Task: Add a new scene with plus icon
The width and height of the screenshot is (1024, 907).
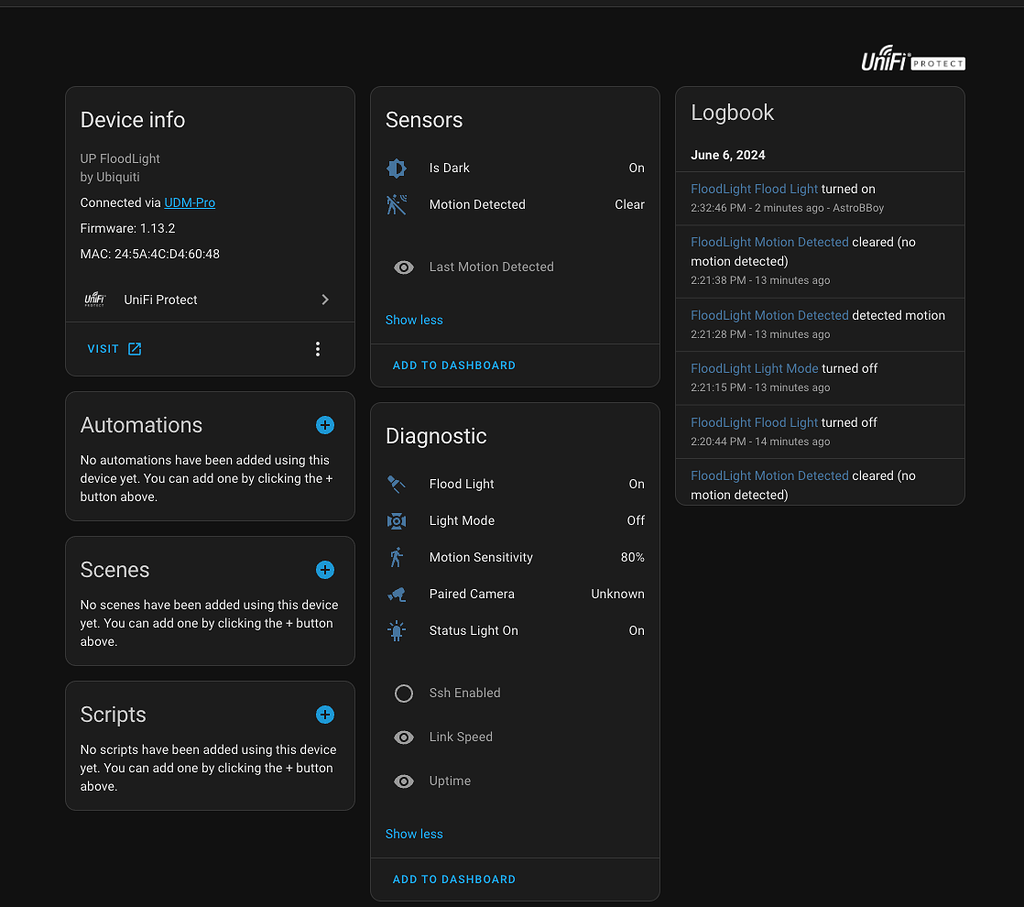Action: click(325, 570)
